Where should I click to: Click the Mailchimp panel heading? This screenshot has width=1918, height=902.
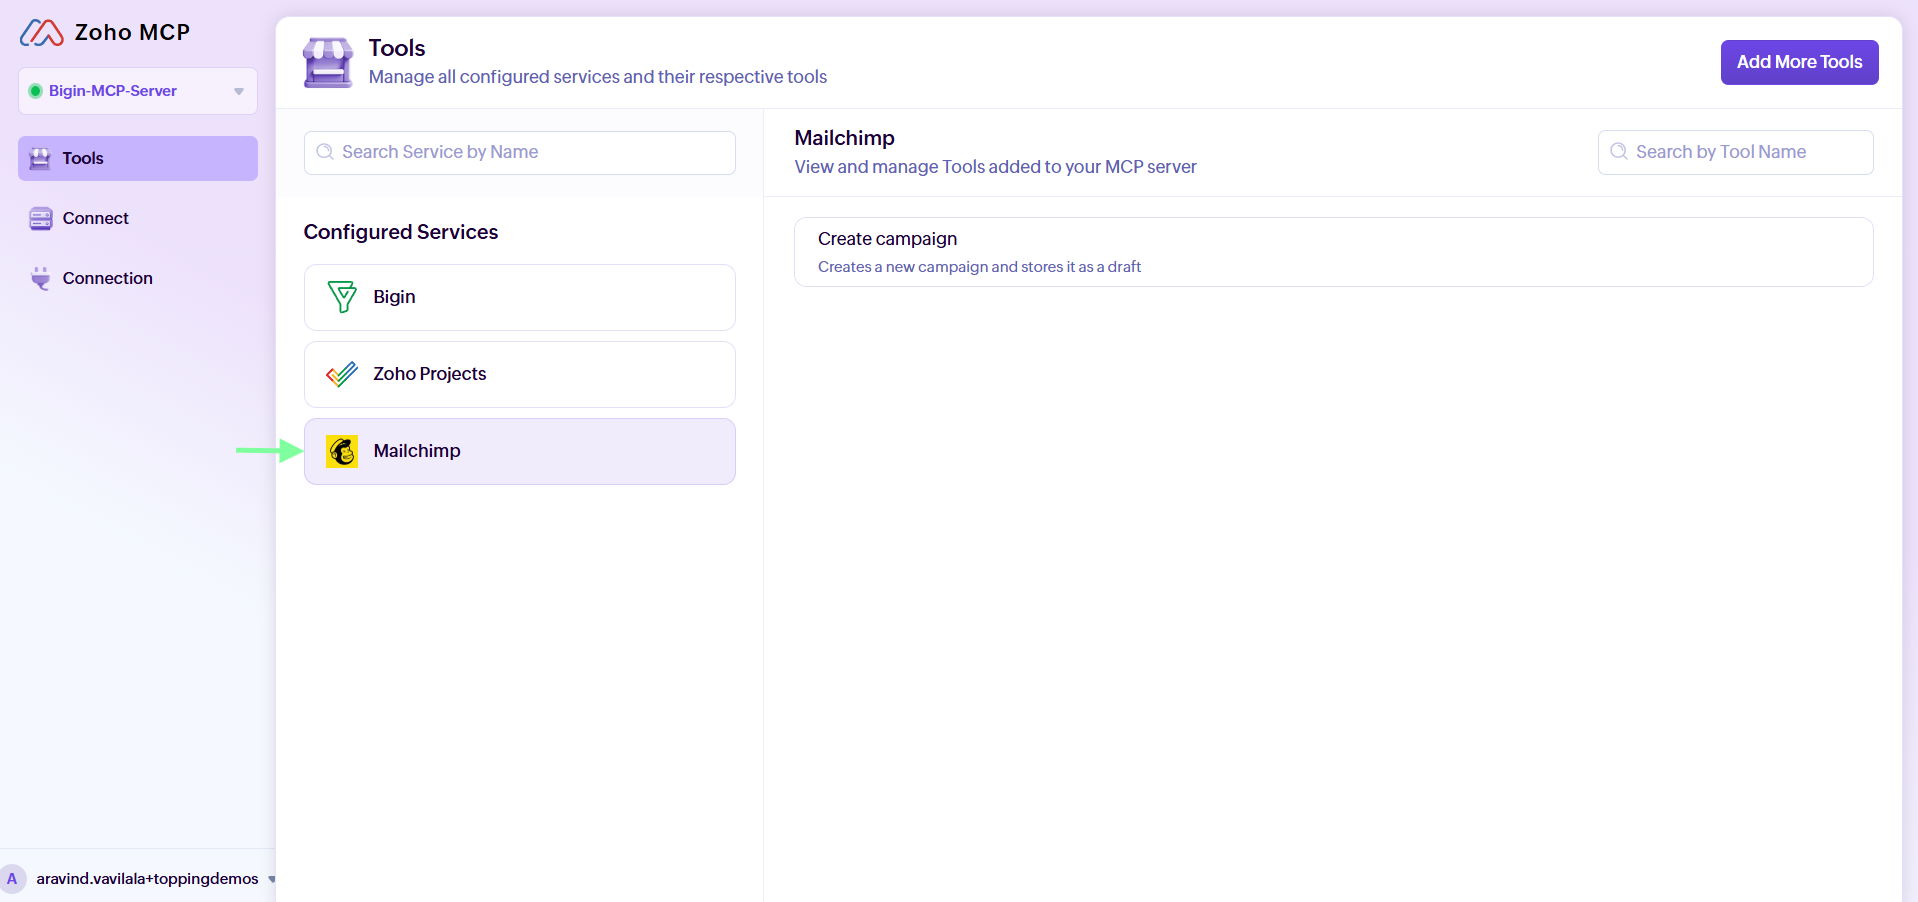coord(845,138)
